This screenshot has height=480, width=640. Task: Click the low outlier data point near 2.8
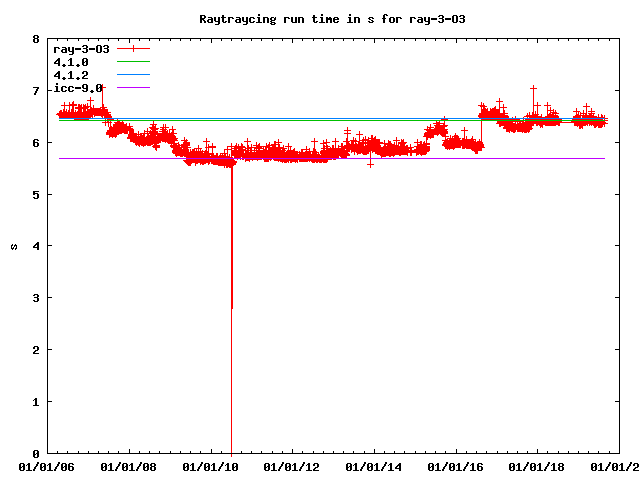click(x=232, y=308)
